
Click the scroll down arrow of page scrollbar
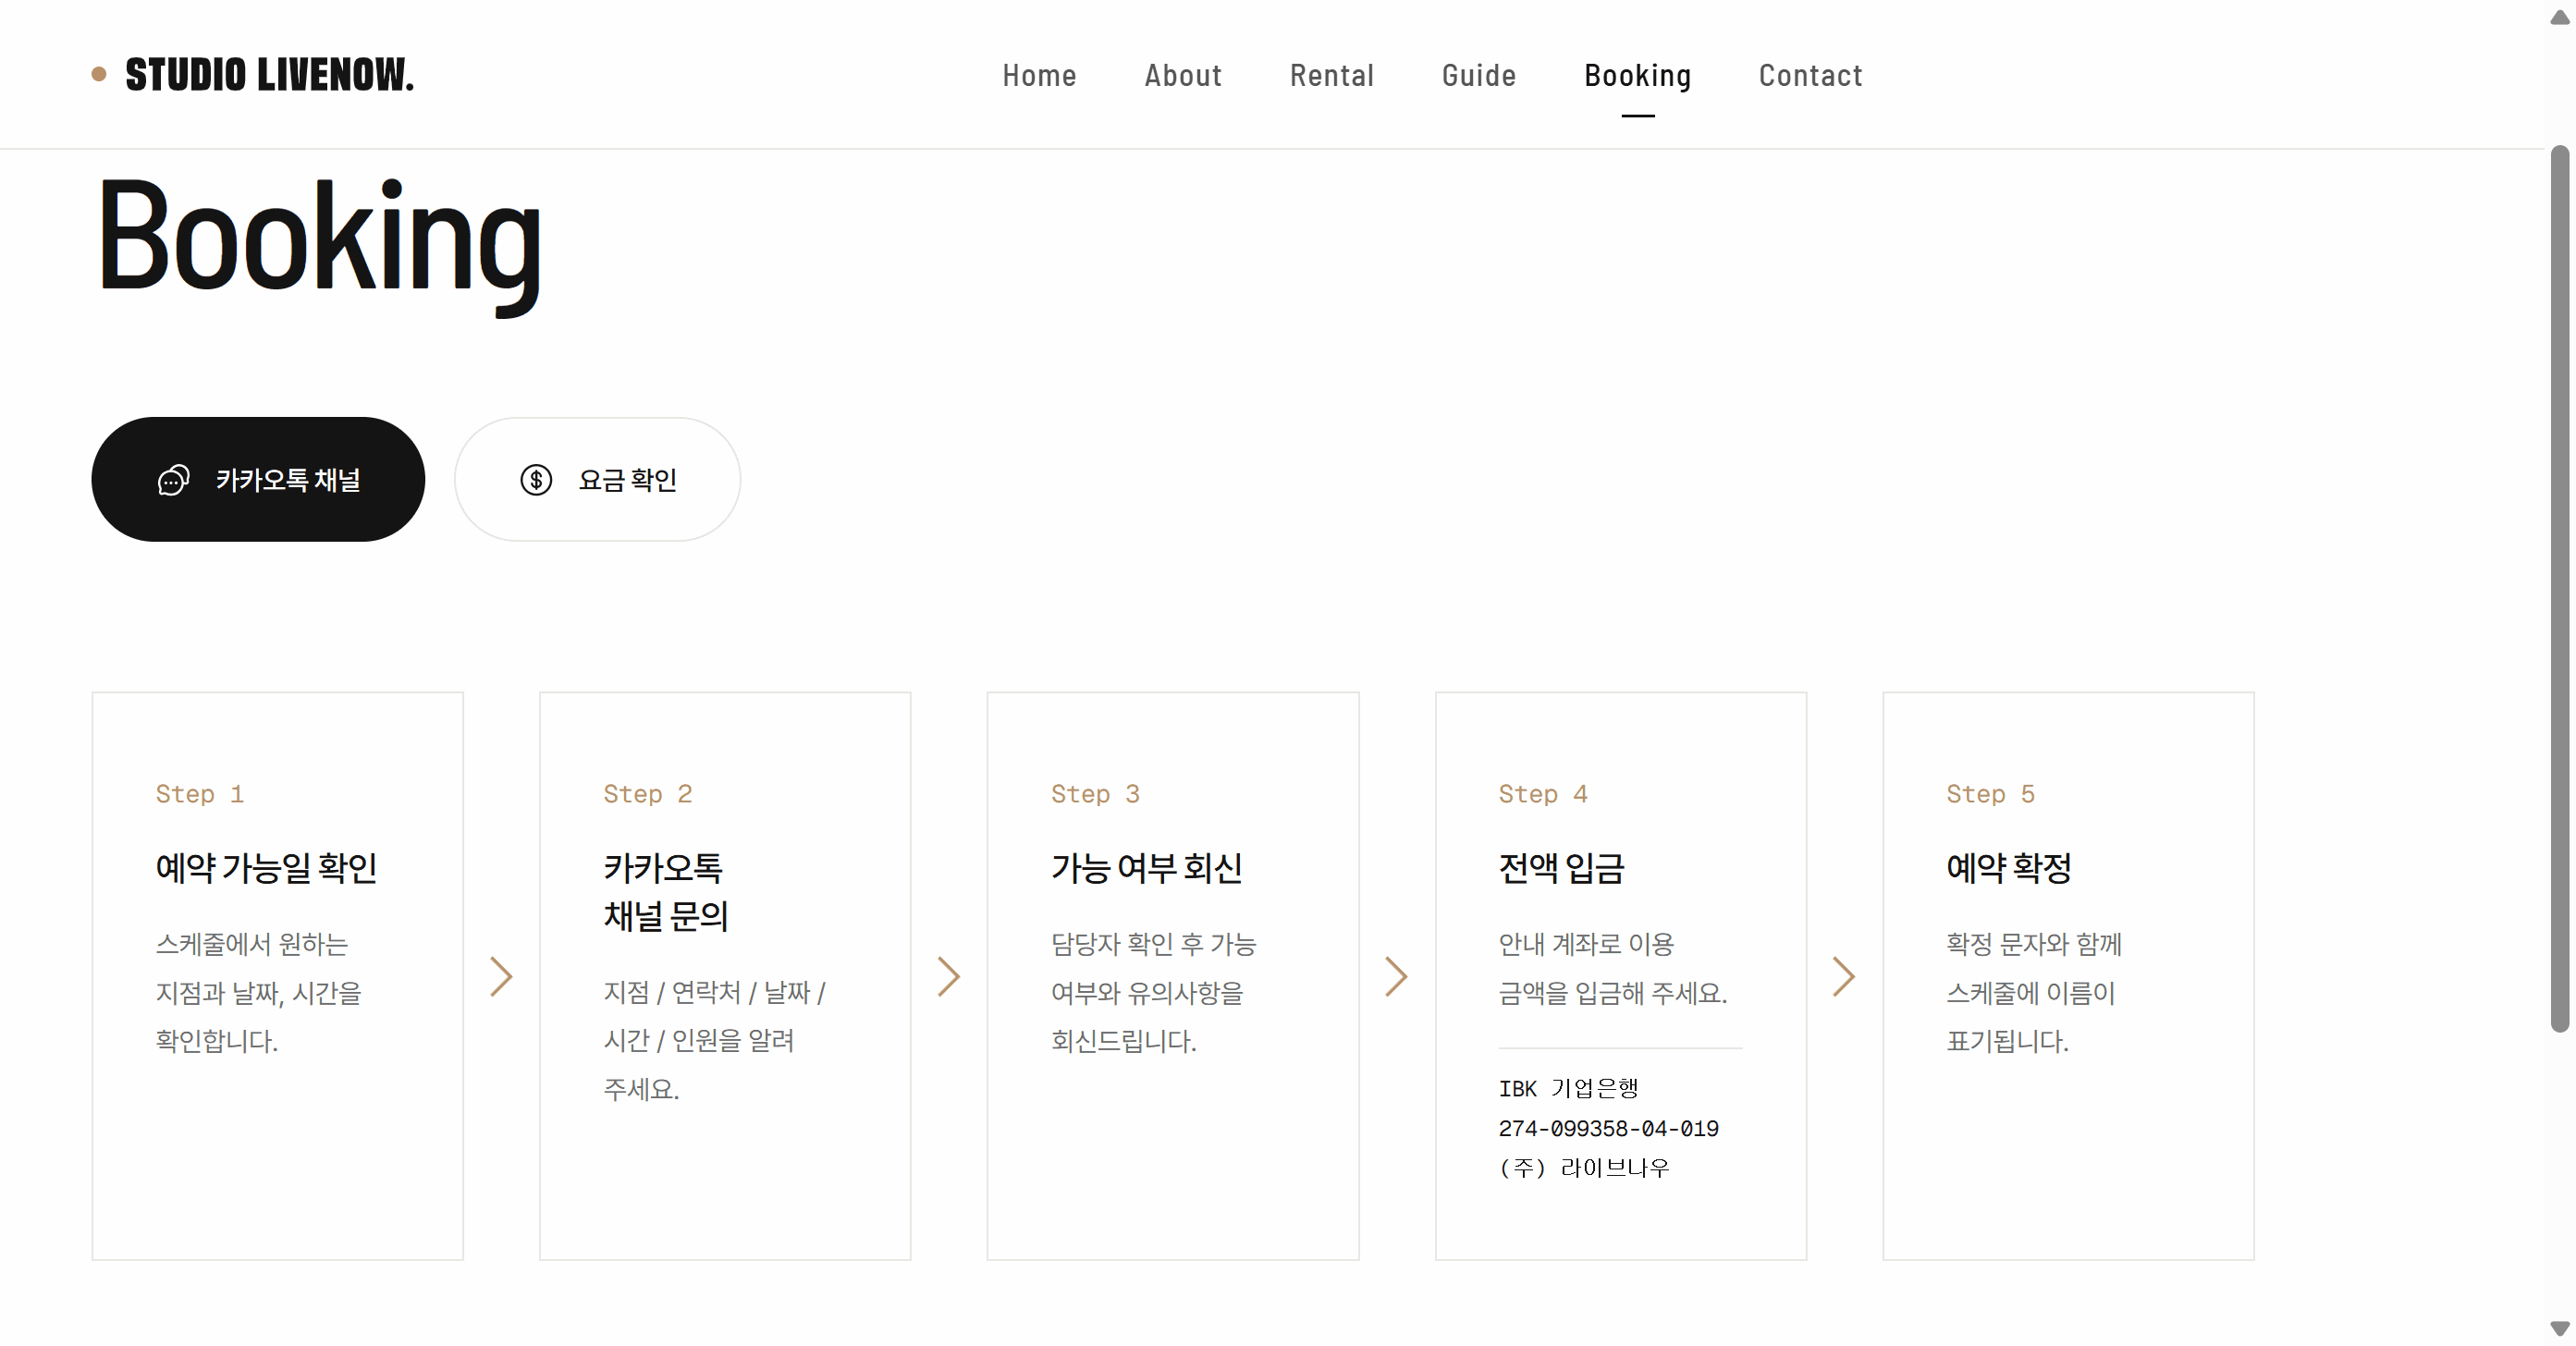pos(2559,1328)
